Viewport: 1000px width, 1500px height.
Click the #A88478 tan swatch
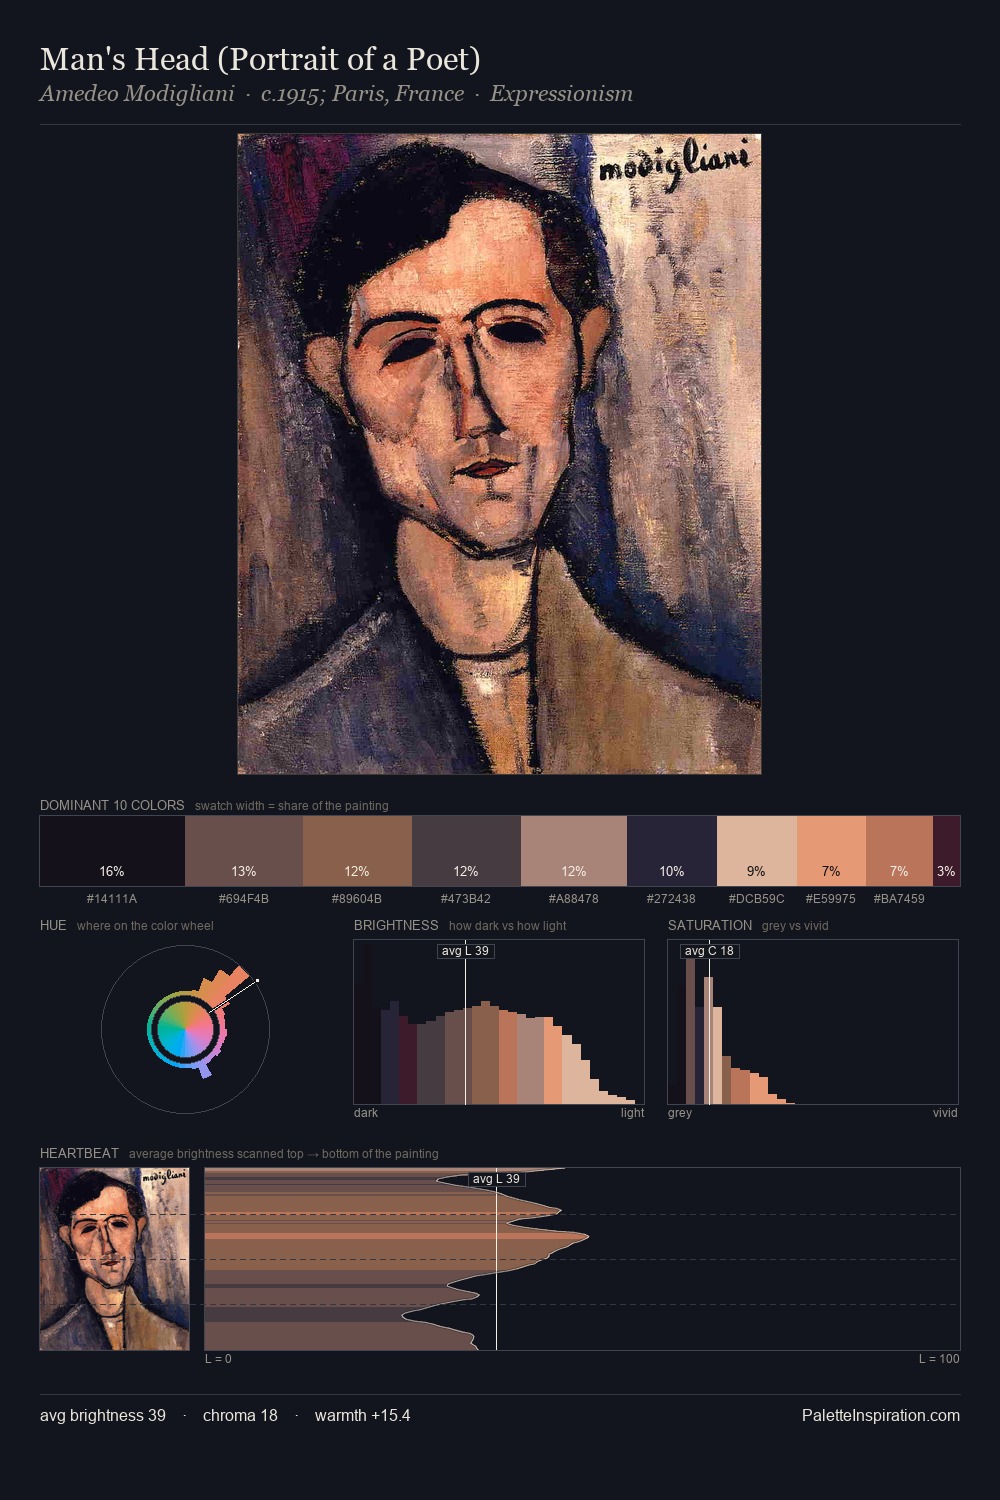[x=574, y=851]
